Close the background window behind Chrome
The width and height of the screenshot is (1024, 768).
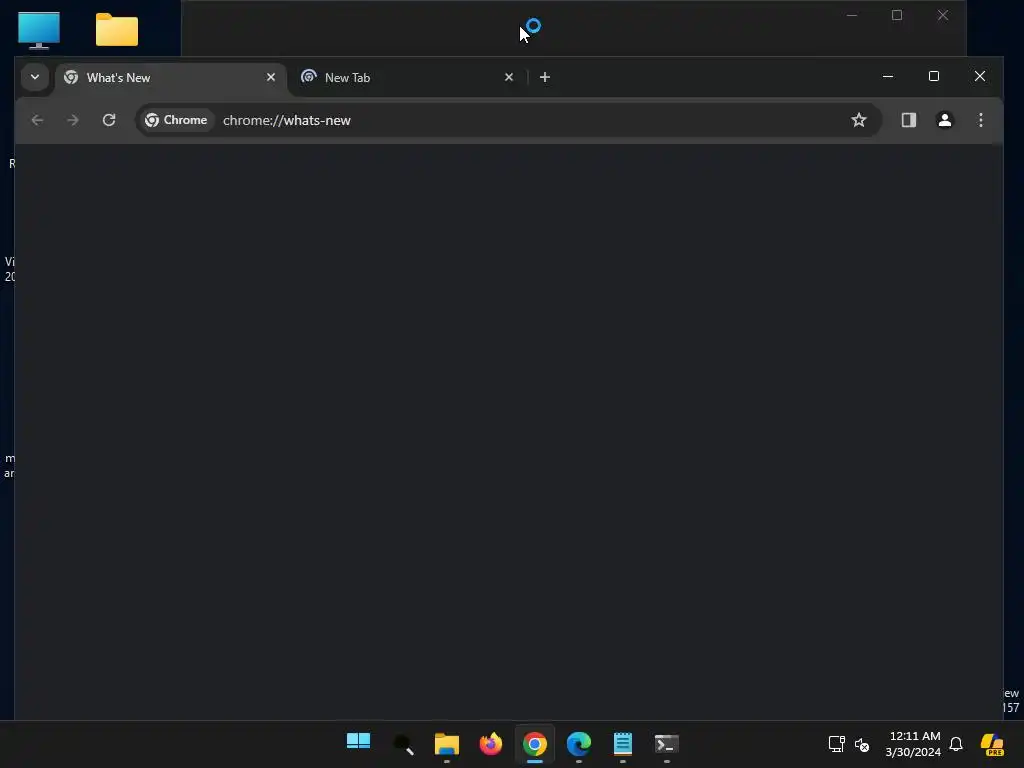click(x=942, y=15)
